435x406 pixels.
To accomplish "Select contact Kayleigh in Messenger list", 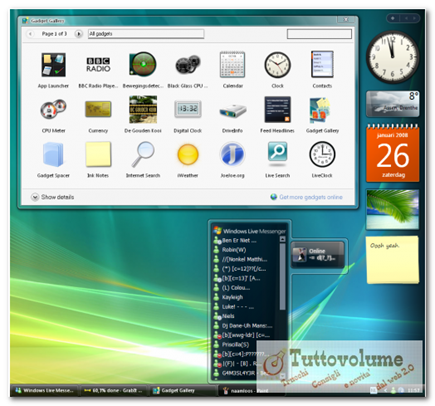I will (232, 297).
